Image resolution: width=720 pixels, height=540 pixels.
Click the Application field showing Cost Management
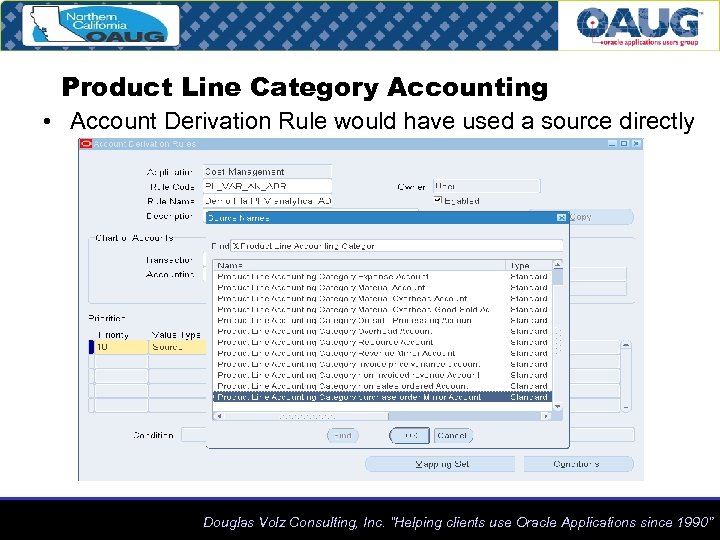267,172
